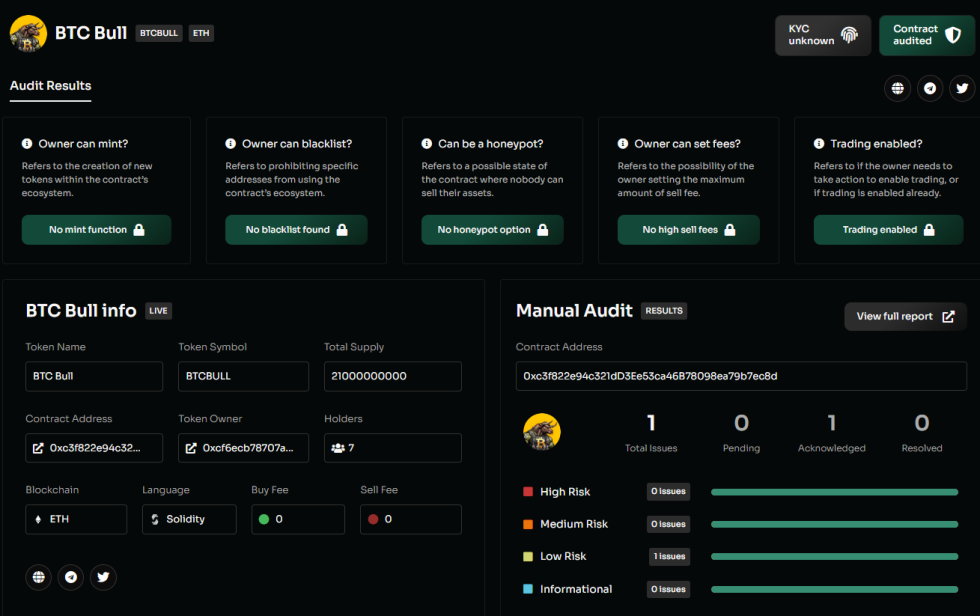
Task: Click the top-right globe website icon
Action: pyautogui.click(x=898, y=88)
